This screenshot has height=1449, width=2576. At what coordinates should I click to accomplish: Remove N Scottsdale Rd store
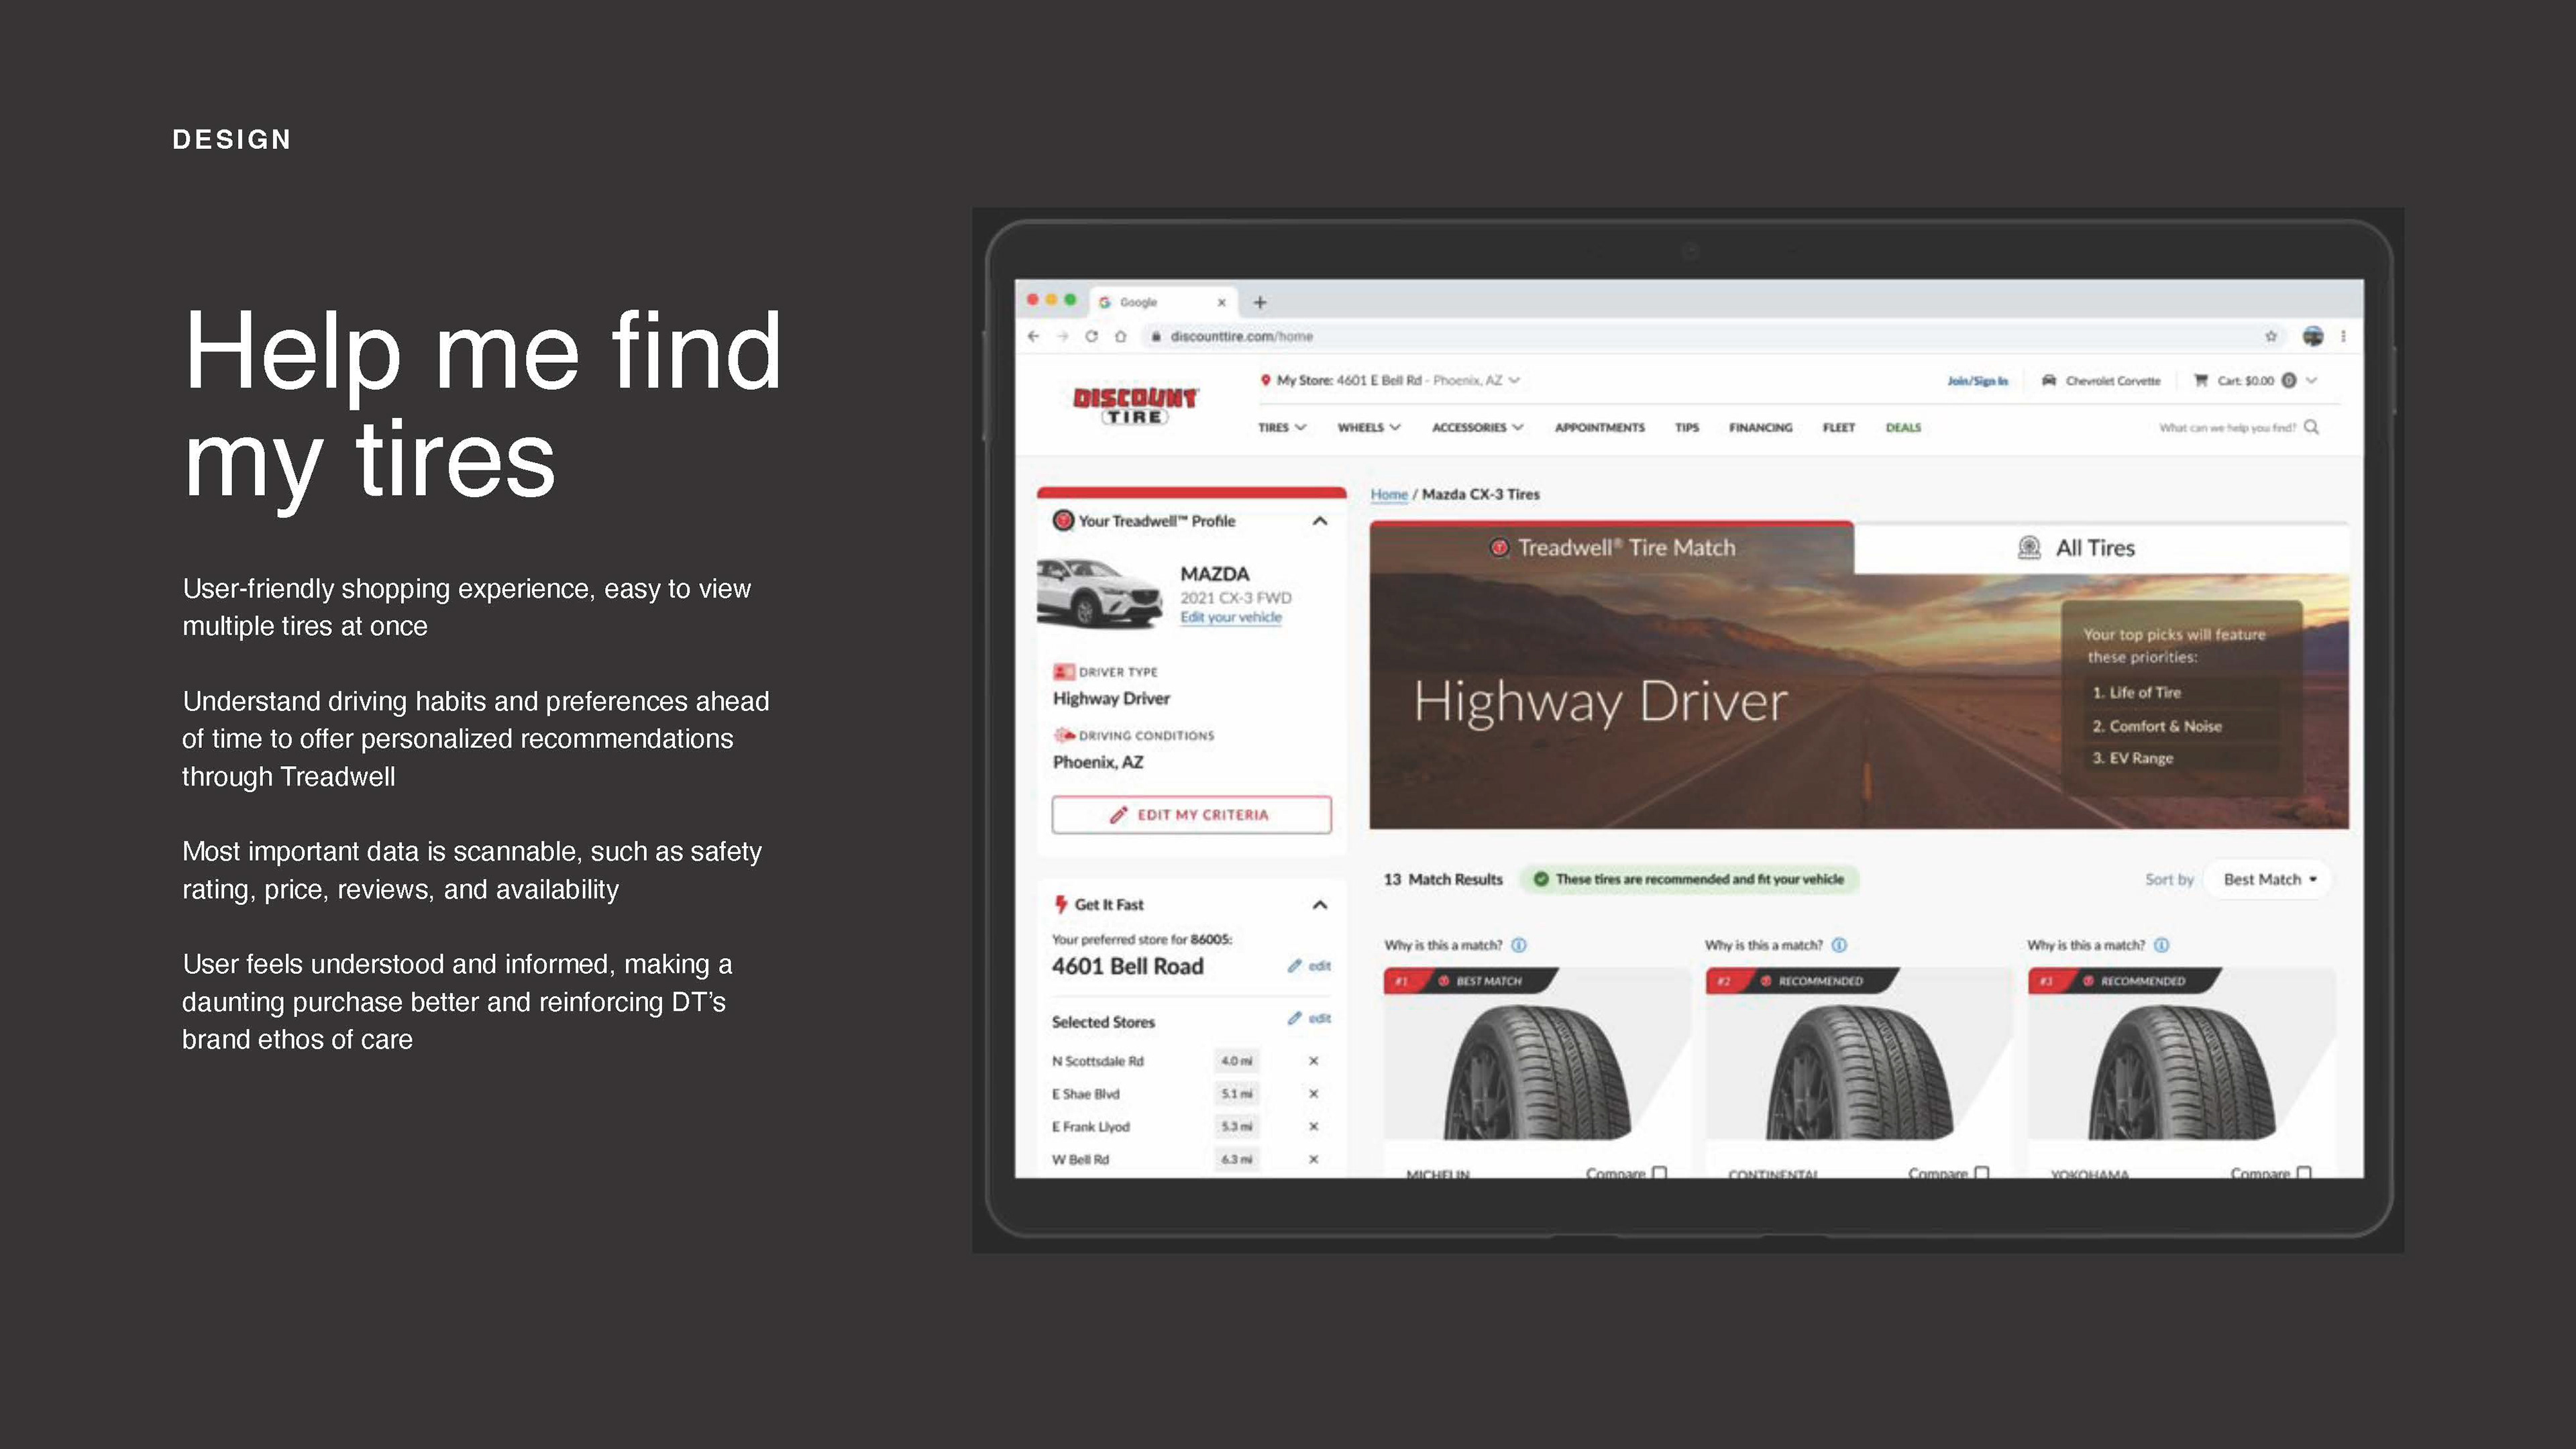pos(1313,1061)
